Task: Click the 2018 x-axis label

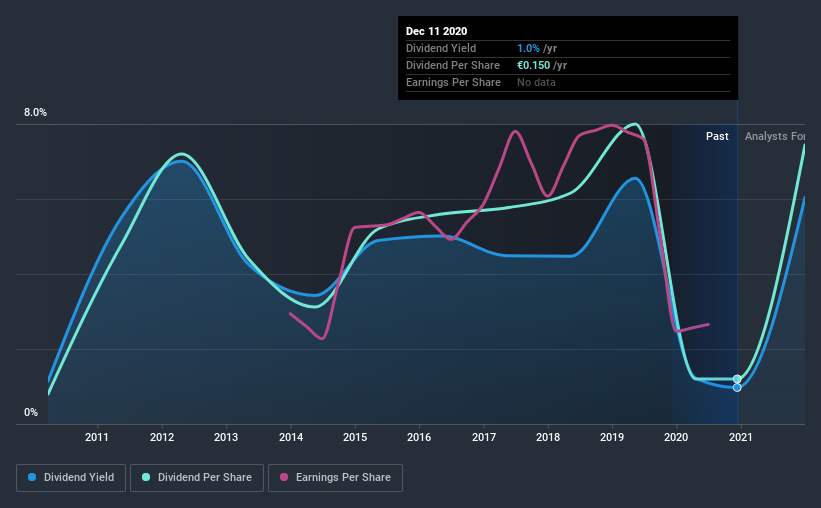Action: point(548,437)
